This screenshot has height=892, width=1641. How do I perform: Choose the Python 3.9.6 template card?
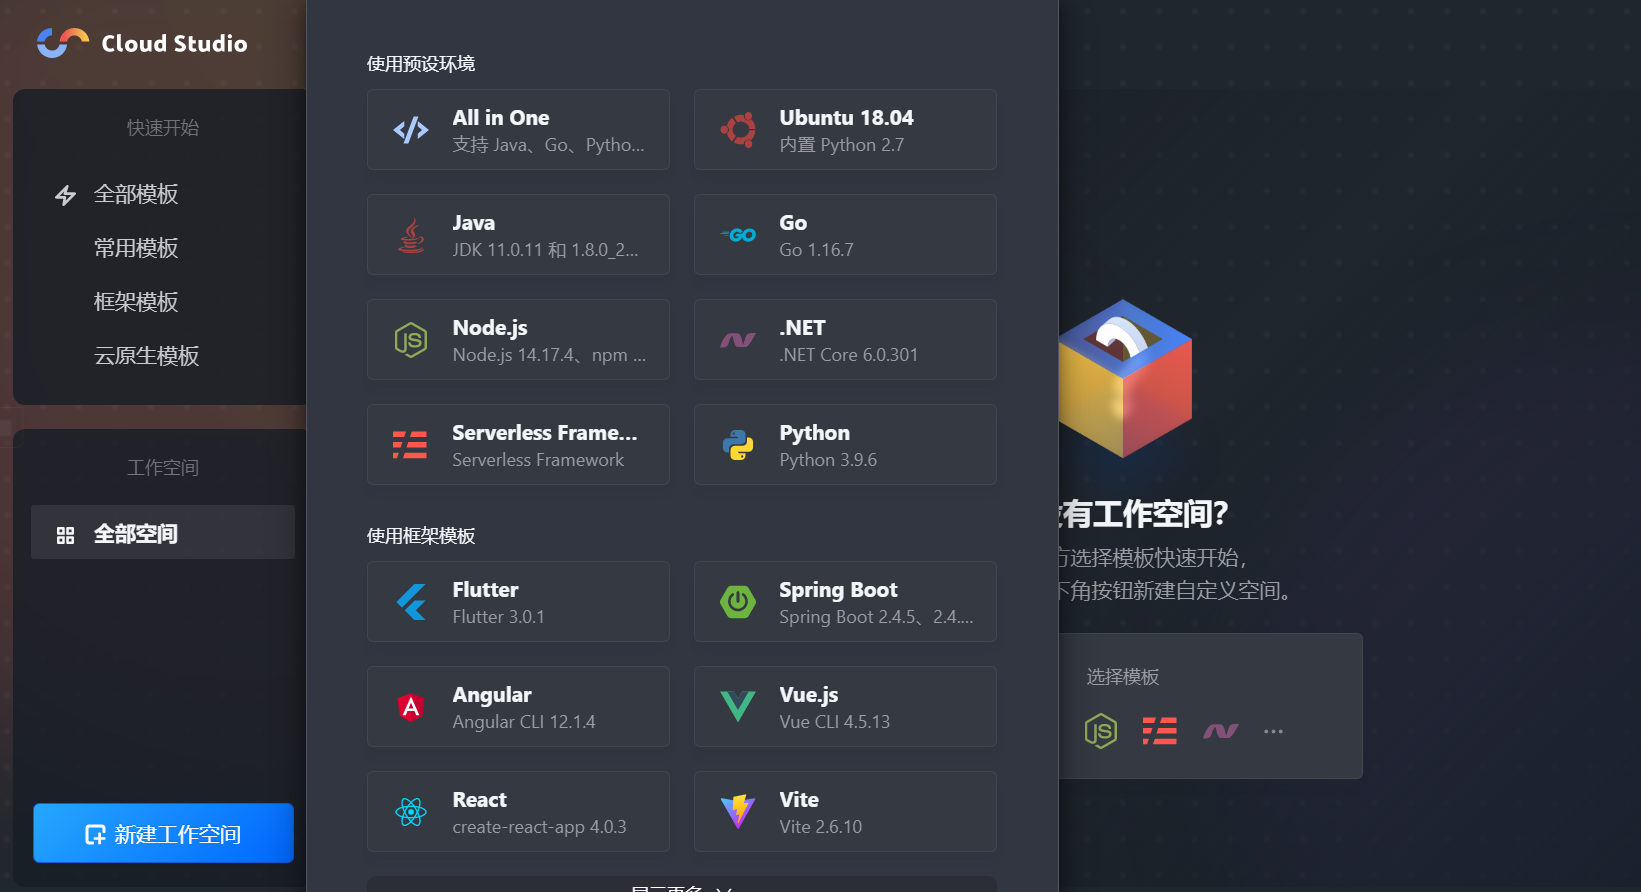tap(845, 445)
